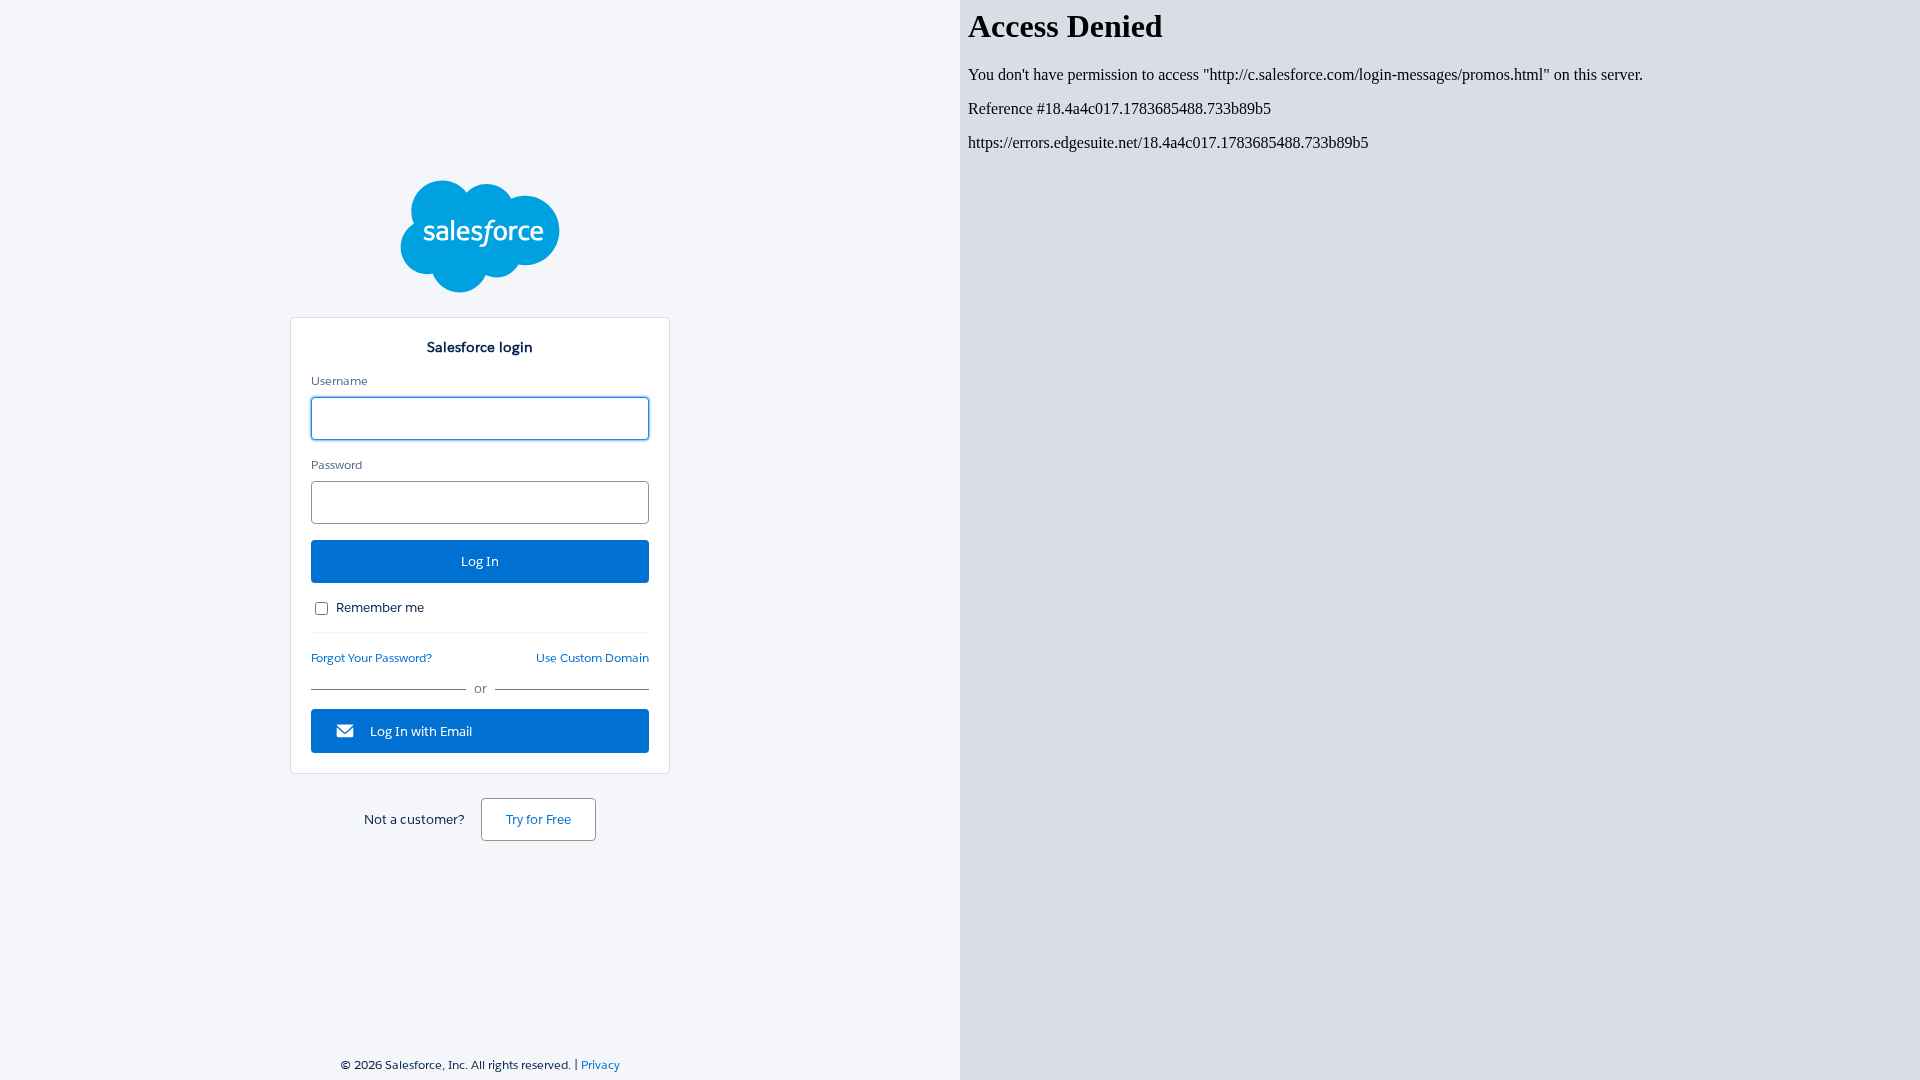Click the blue Log In button
The width and height of the screenshot is (1920, 1080).
click(480, 561)
